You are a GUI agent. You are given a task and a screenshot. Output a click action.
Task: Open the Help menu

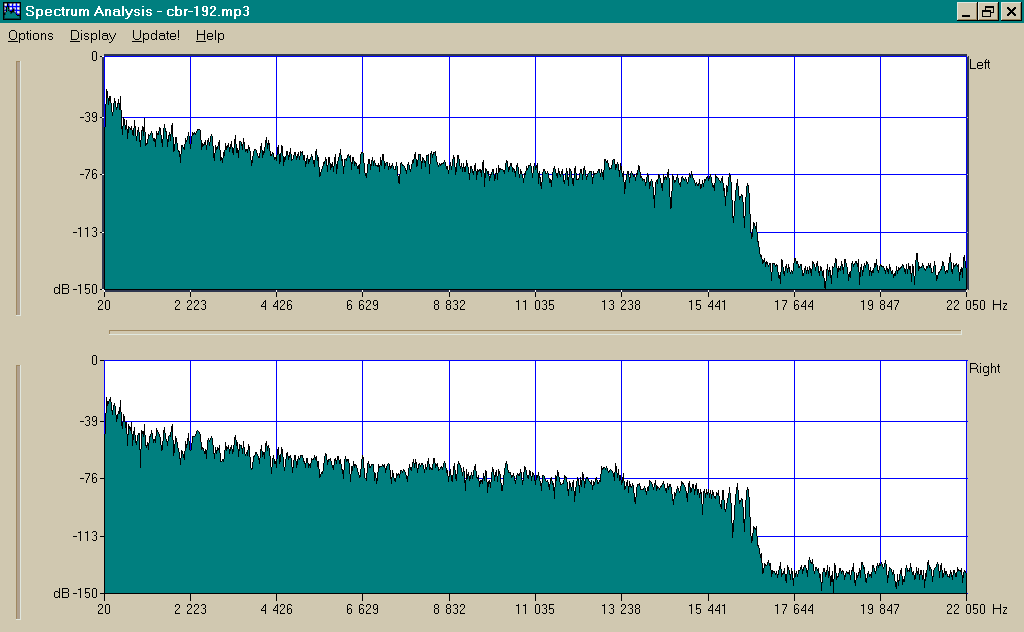point(210,35)
